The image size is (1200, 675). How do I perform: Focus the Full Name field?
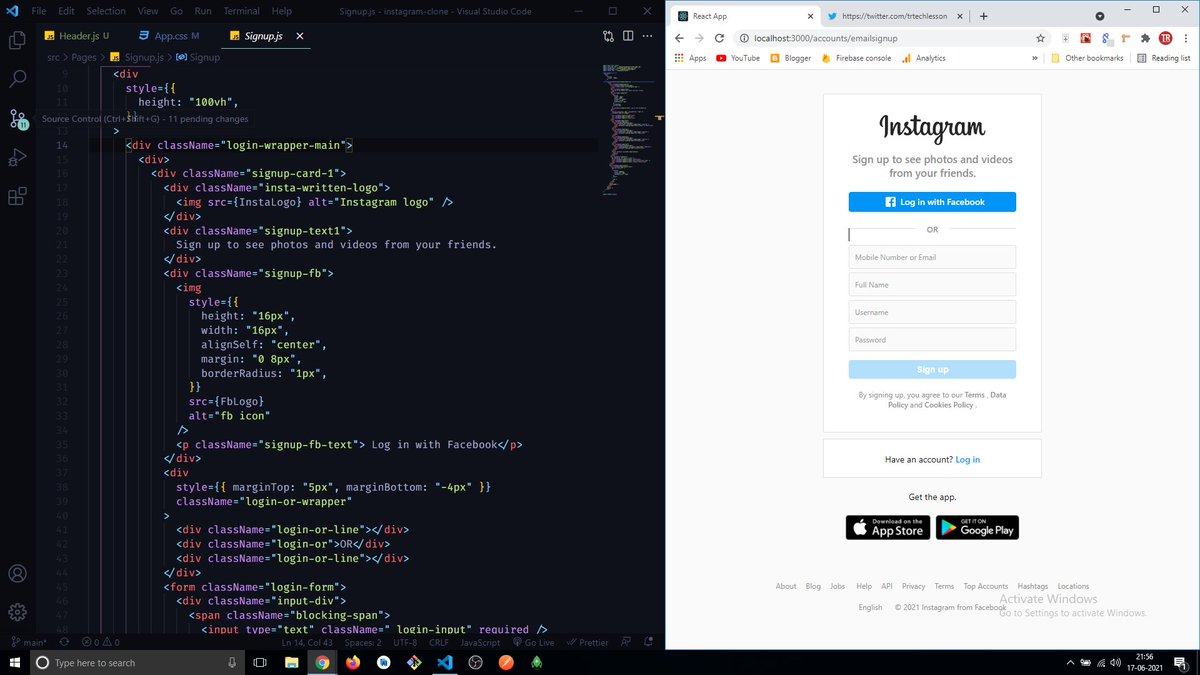[x=932, y=284]
